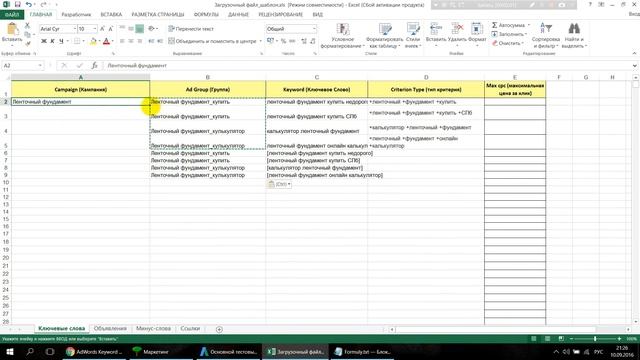Click Merge and Center (Объединить и поместить в центре)
This screenshot has width=640, height=360.
click(x=212, y=41)
